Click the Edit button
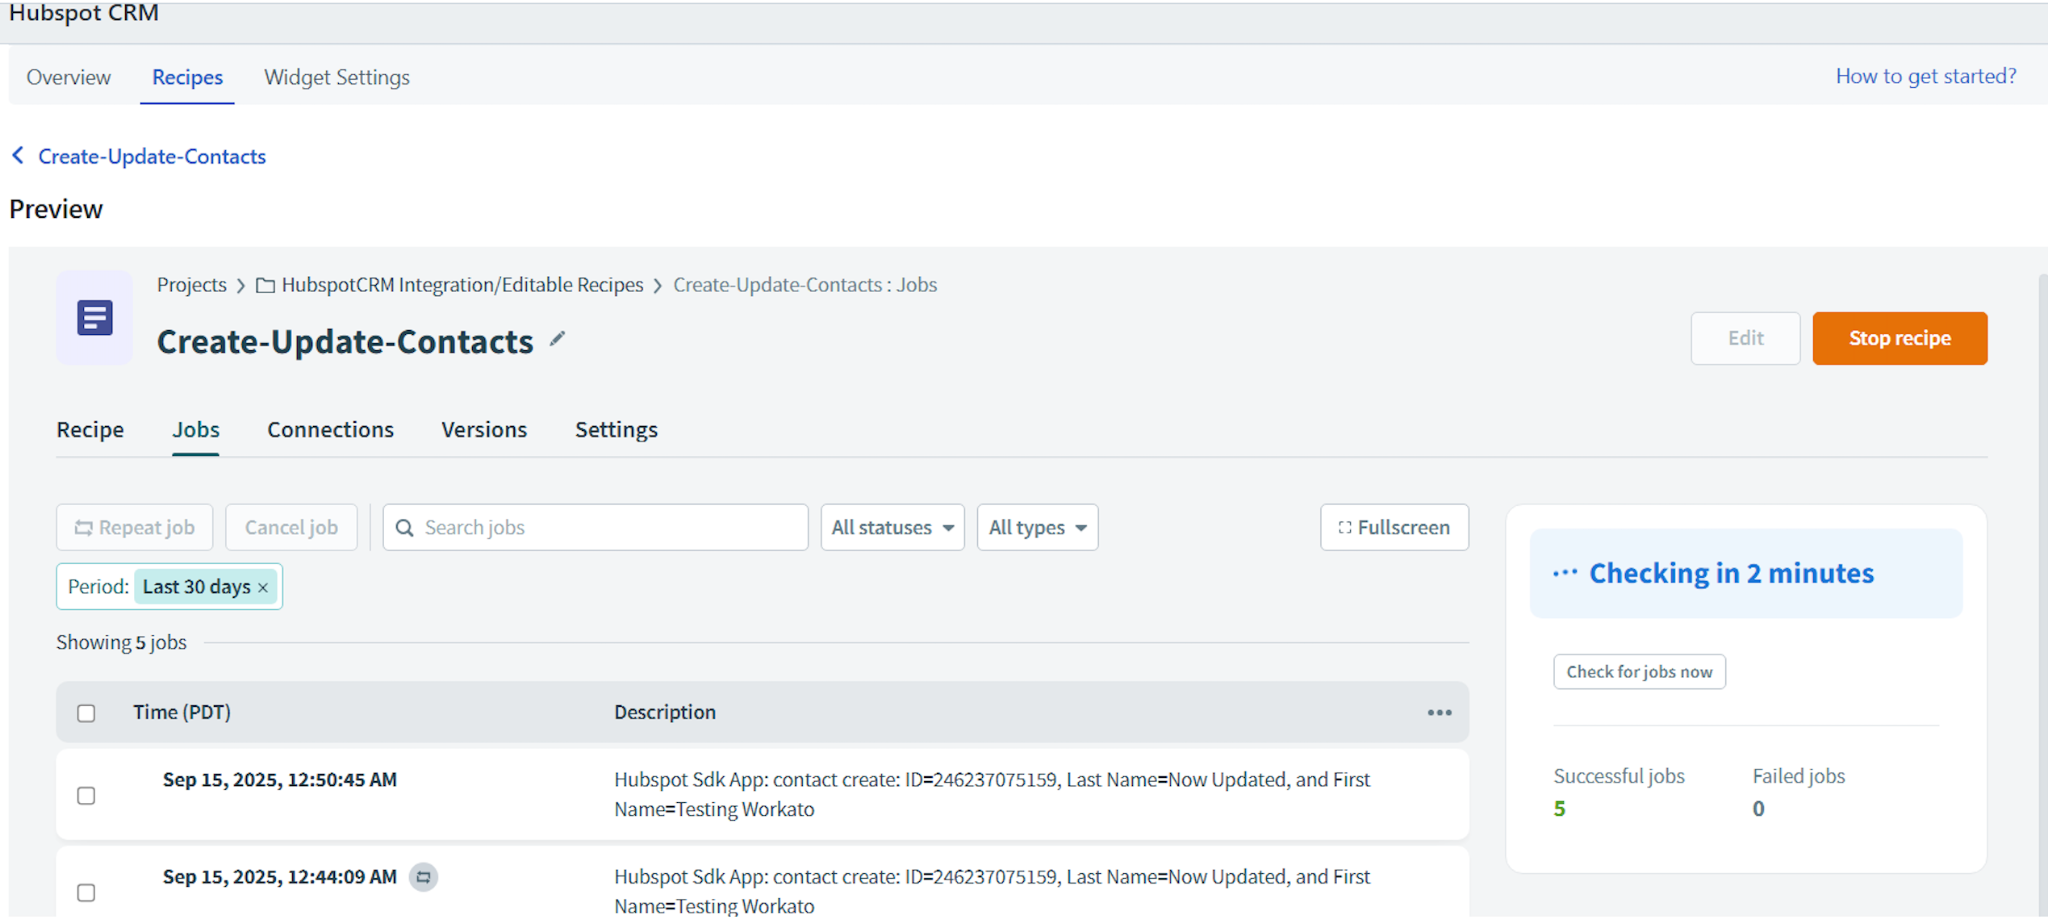 (x=1745, y=338)
